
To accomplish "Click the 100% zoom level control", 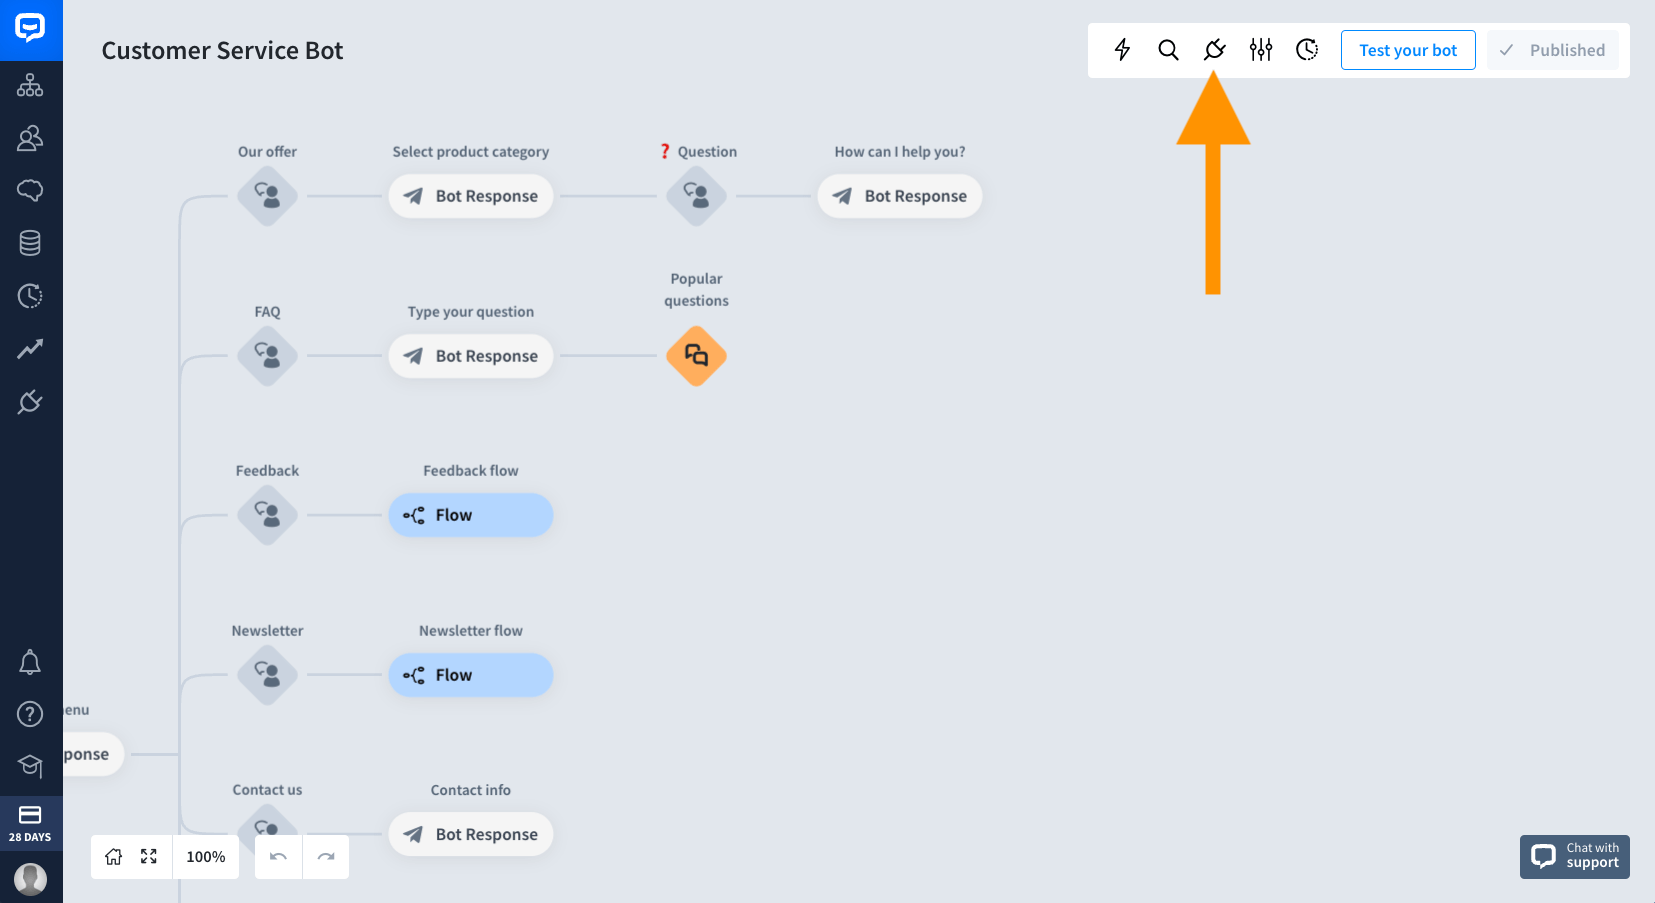I will click(206, 857).
